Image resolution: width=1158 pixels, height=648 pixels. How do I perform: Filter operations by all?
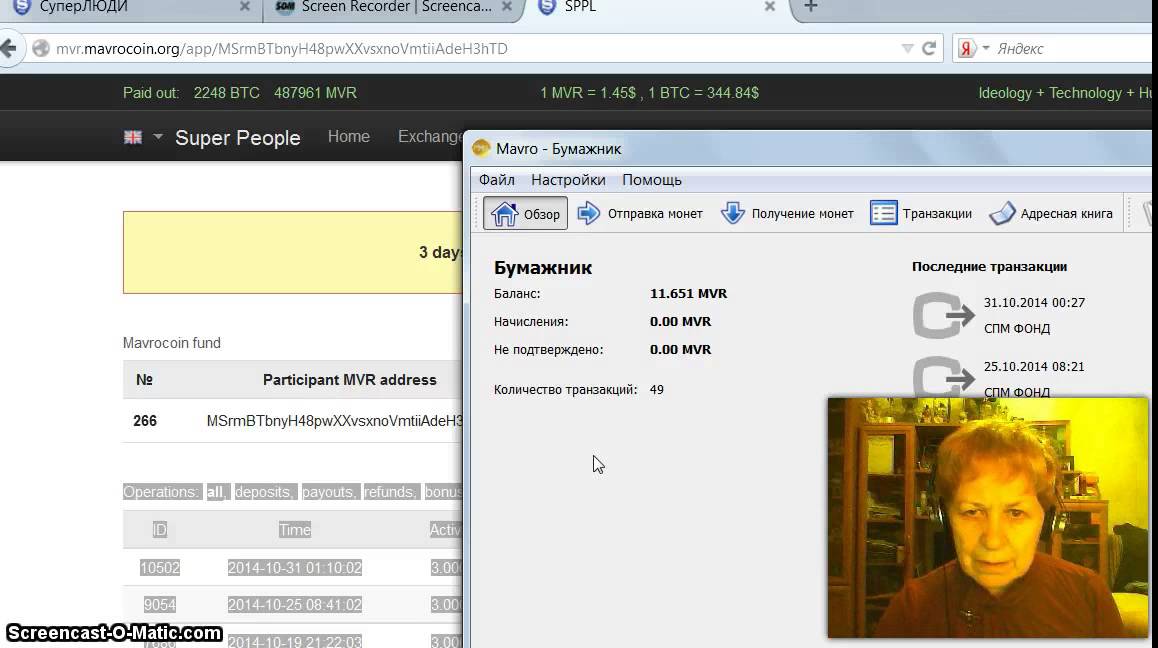tap(216, 492)
